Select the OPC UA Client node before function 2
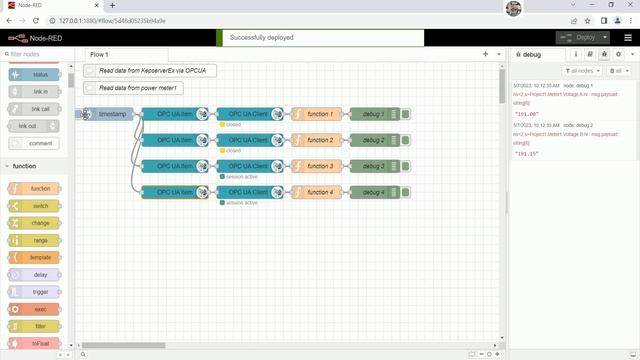The height and width of the screenshot is (360, 640). 250,140
